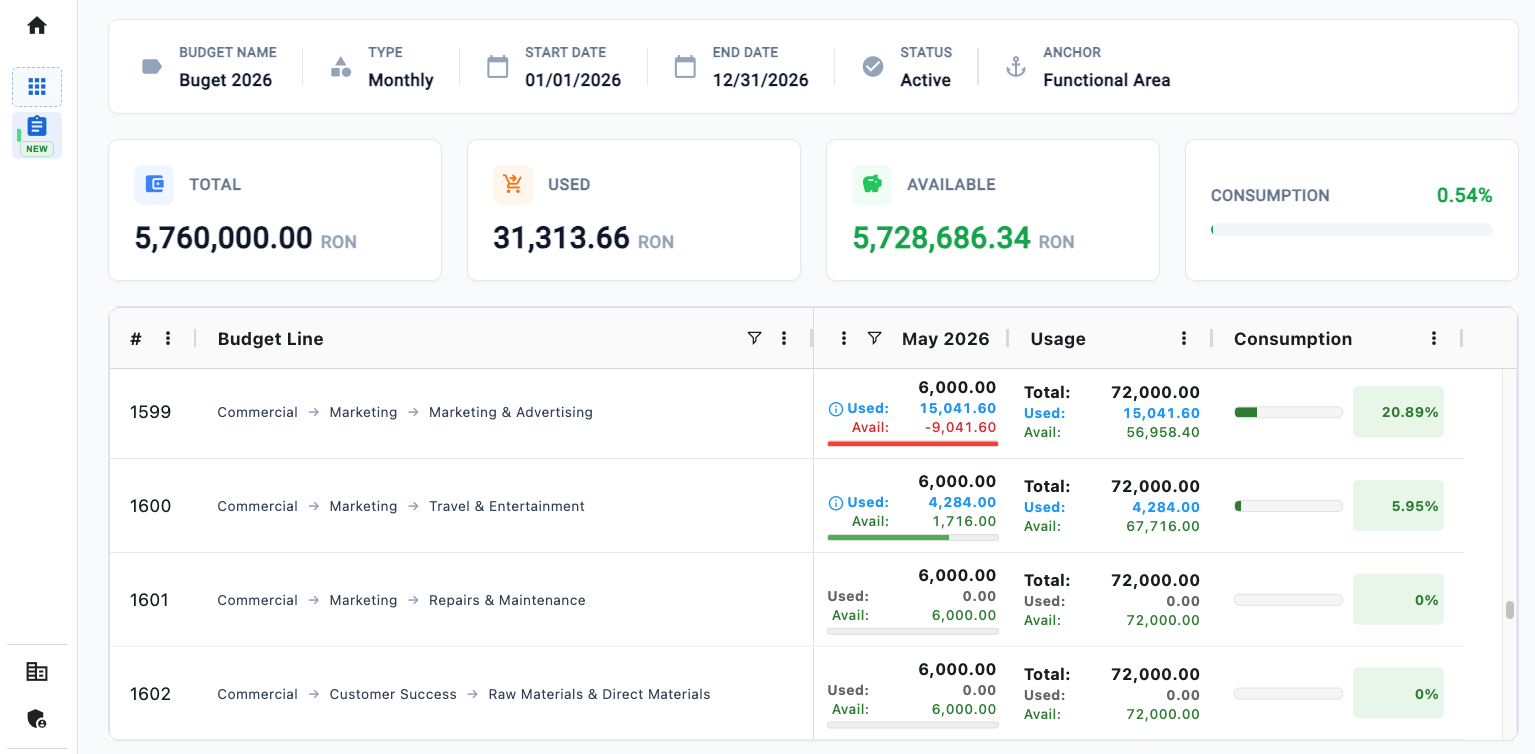
Task: Click the shield security icon in sidebar
Action: click(x=37, y=719)
